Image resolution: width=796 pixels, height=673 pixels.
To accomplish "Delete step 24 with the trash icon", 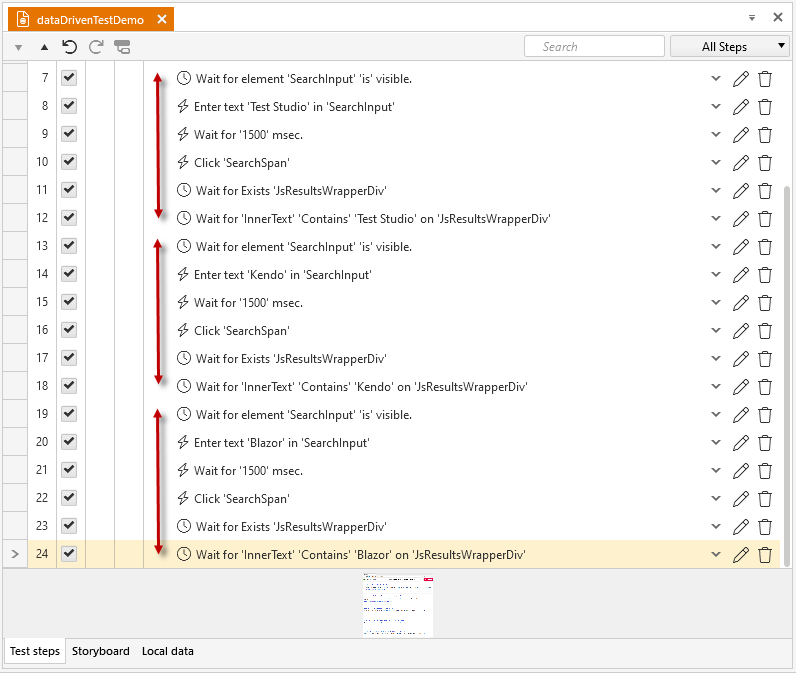I will click(765, 555).
